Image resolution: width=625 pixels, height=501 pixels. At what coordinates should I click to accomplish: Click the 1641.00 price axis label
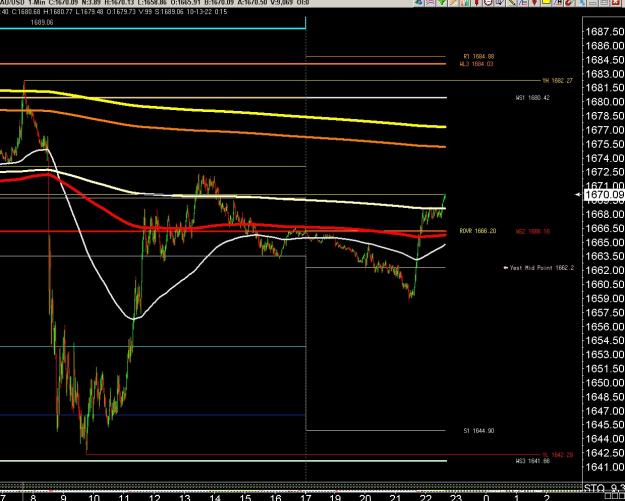(604, 467)
